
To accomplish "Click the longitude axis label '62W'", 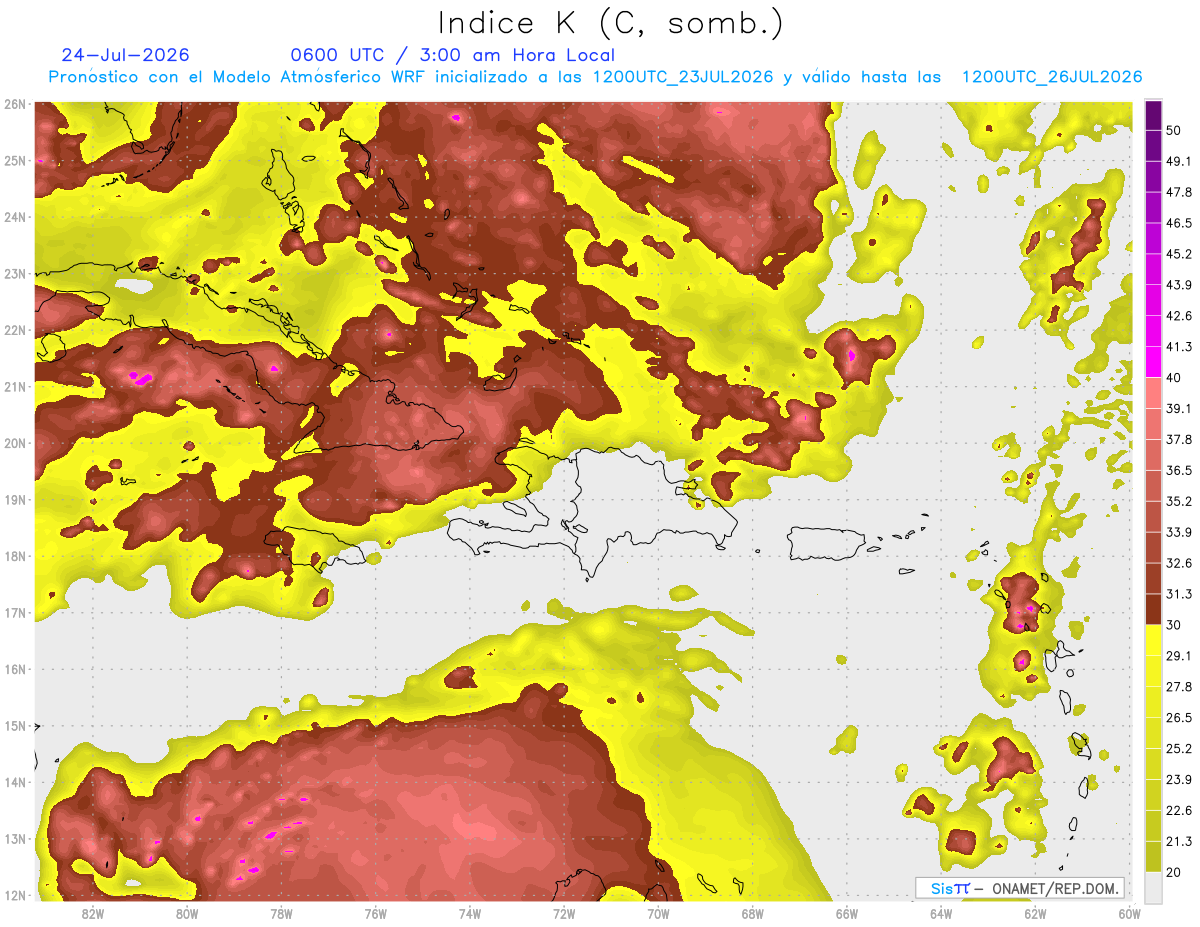I will click(1036, 913).
